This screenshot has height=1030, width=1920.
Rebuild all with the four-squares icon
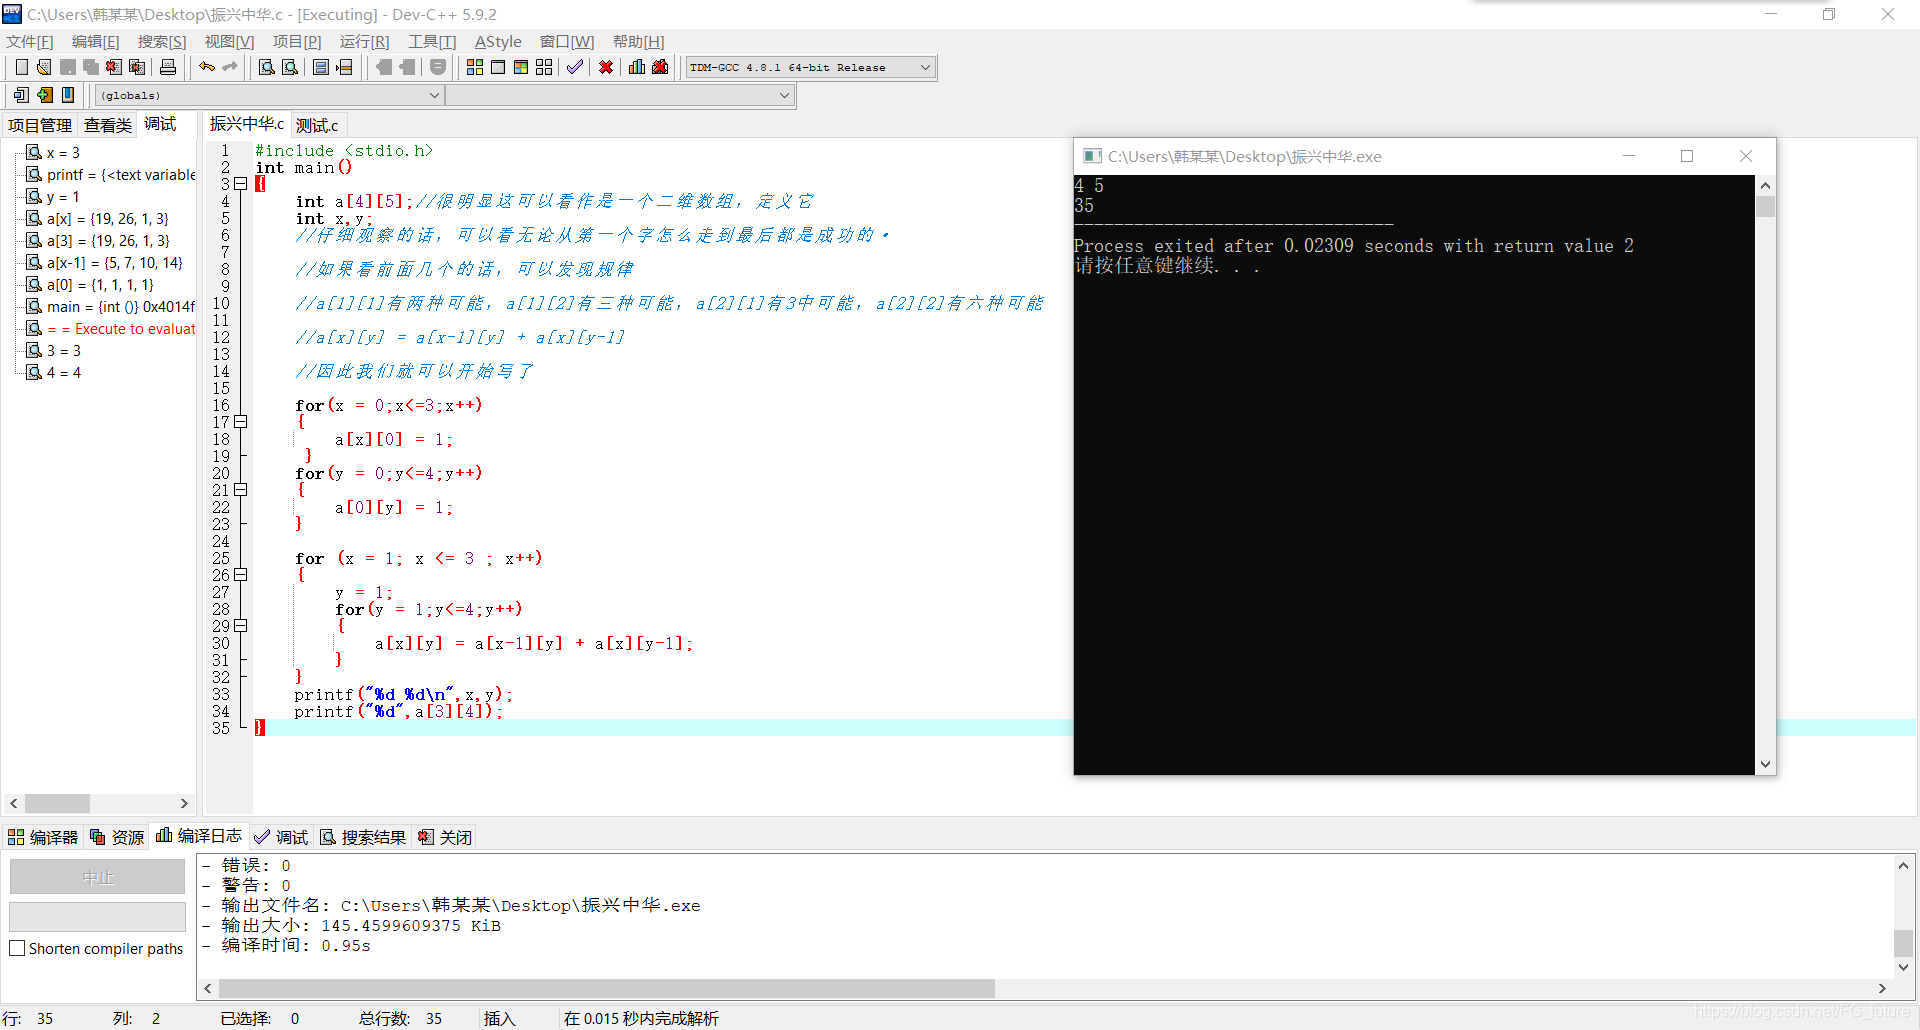[544, 67]
